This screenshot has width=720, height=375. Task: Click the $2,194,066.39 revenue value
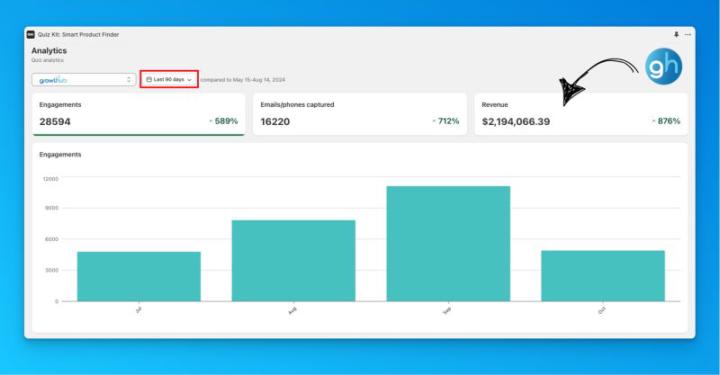click(x=516, y=122)
